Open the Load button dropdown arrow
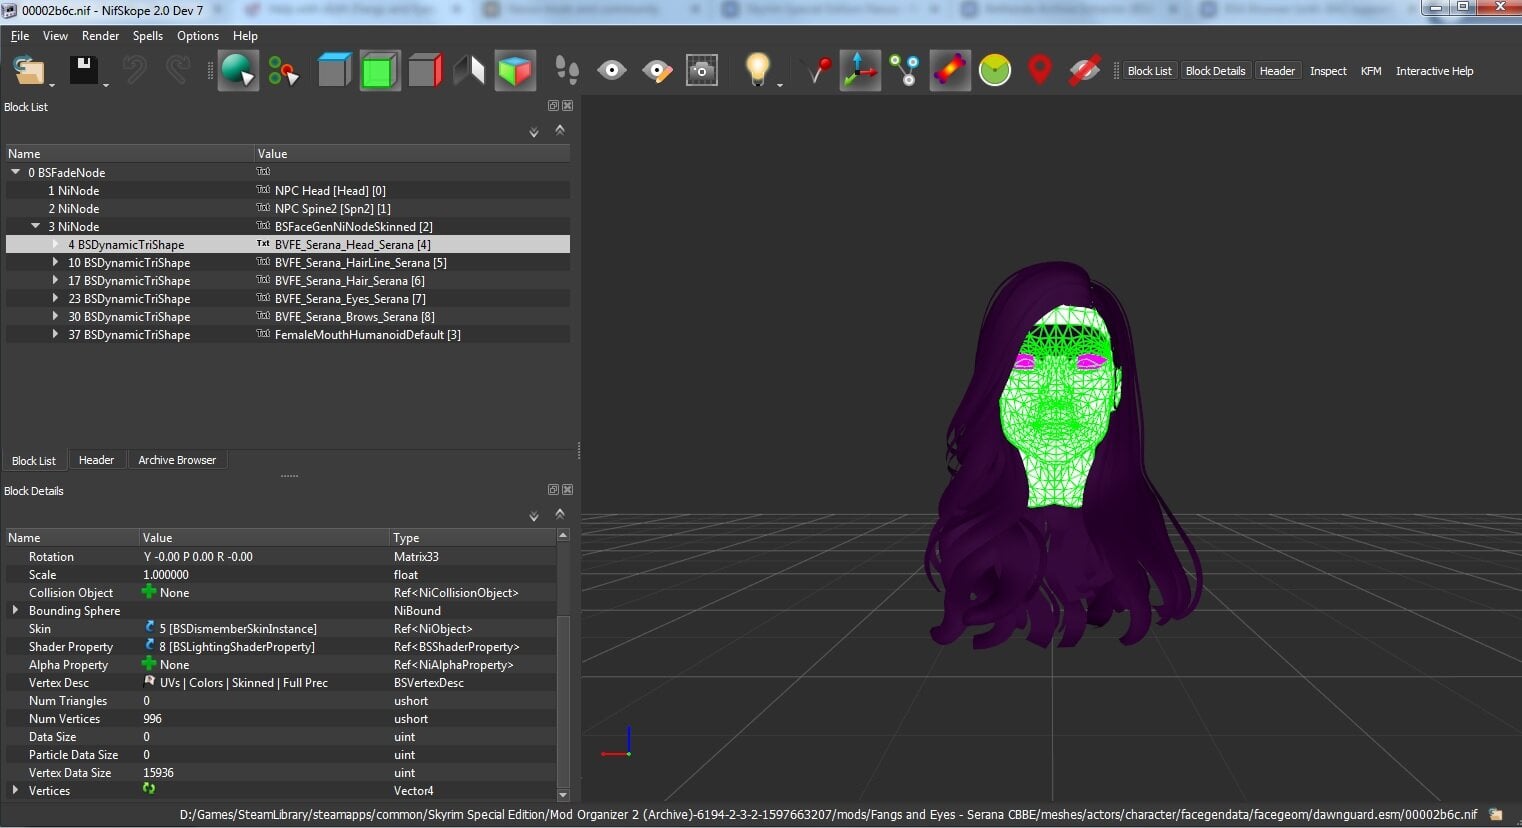The image size is (1522, 828). (51, 85)
